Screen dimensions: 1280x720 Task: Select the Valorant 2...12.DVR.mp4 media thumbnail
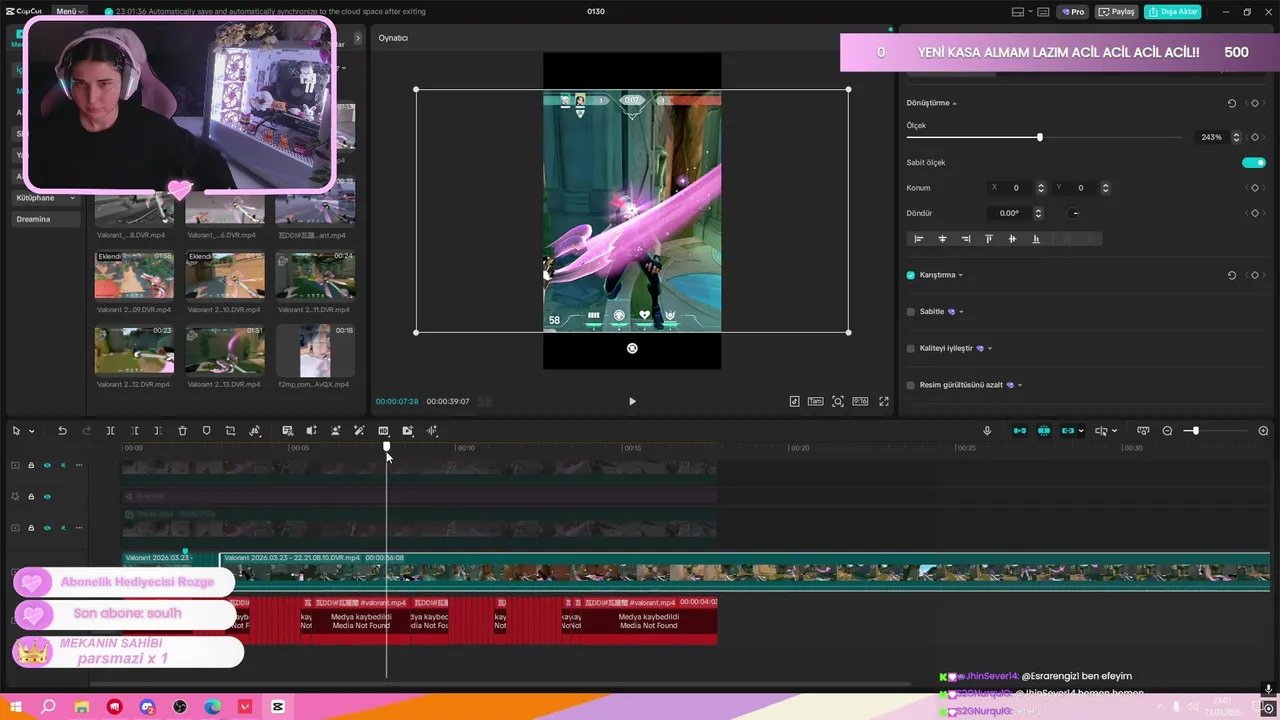(x=134, y=351)
